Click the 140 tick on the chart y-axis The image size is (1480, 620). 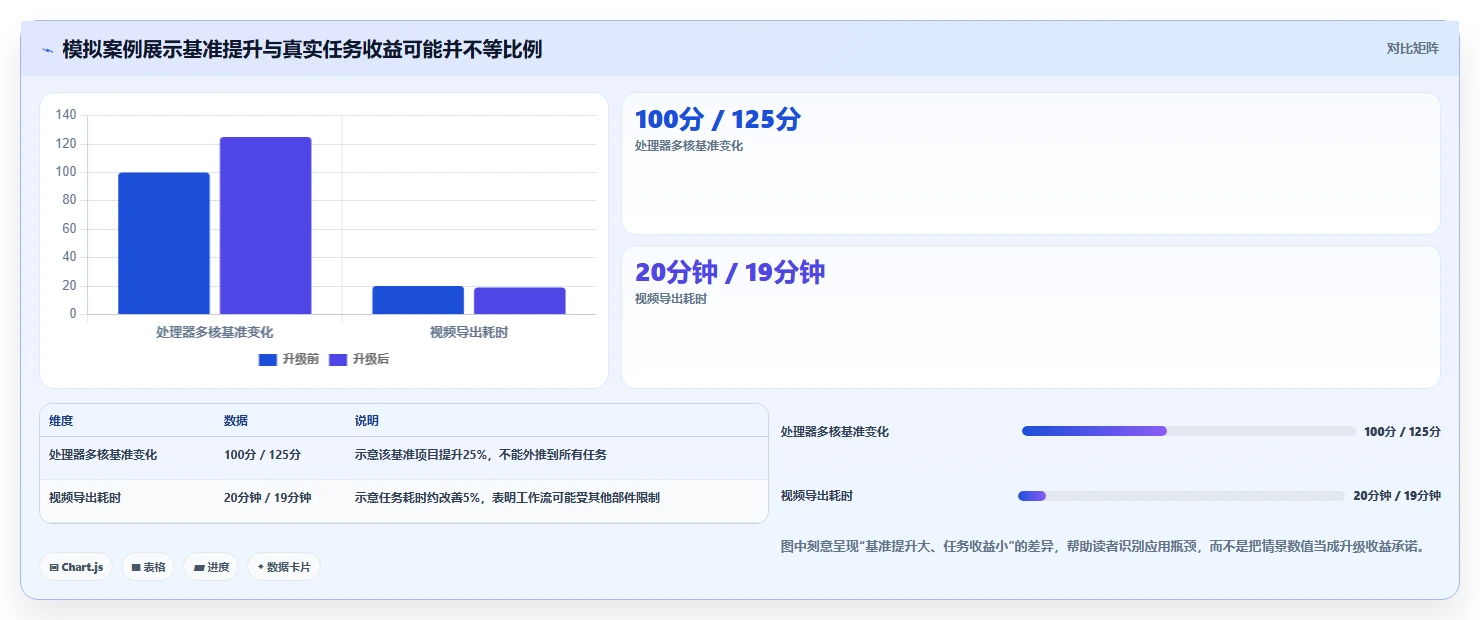click(x=66, y=115)
